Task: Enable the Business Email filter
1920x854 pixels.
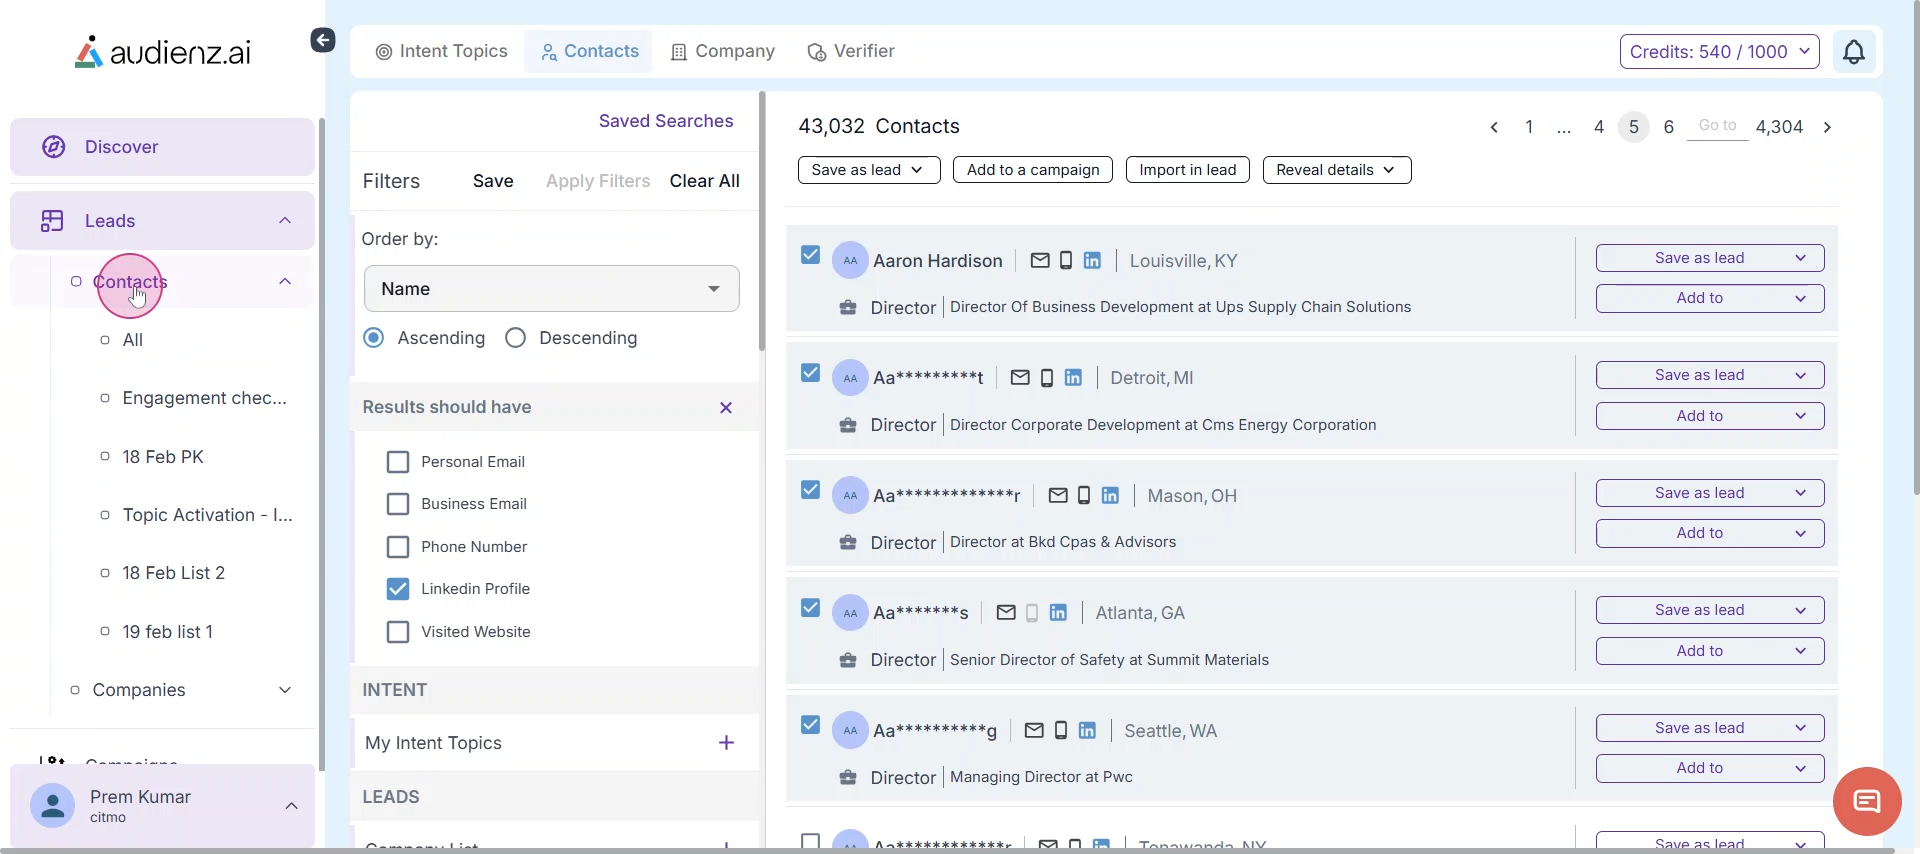Action: (x=398, y=504)
